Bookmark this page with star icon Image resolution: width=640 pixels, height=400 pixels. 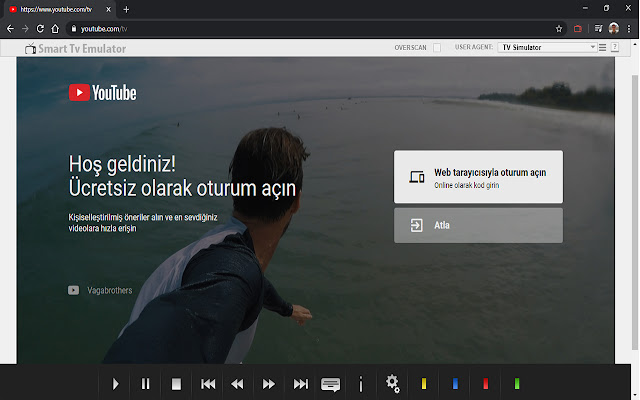tap(559, 29)
